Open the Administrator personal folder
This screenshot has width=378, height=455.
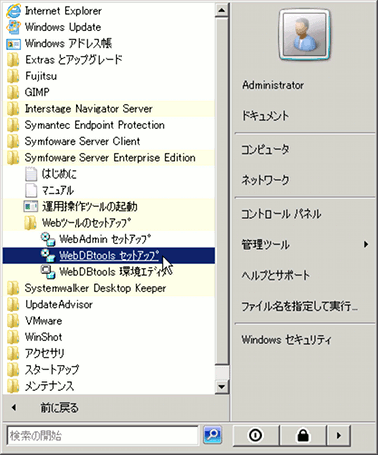[273, 85]
